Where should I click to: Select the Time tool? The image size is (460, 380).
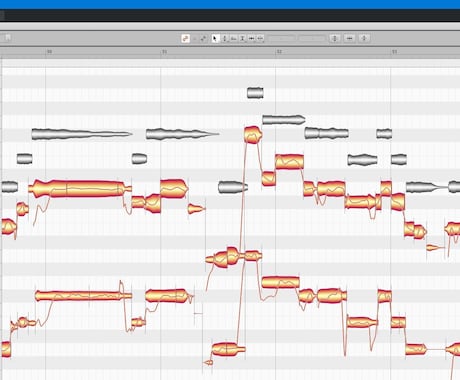tap(251, 39)
